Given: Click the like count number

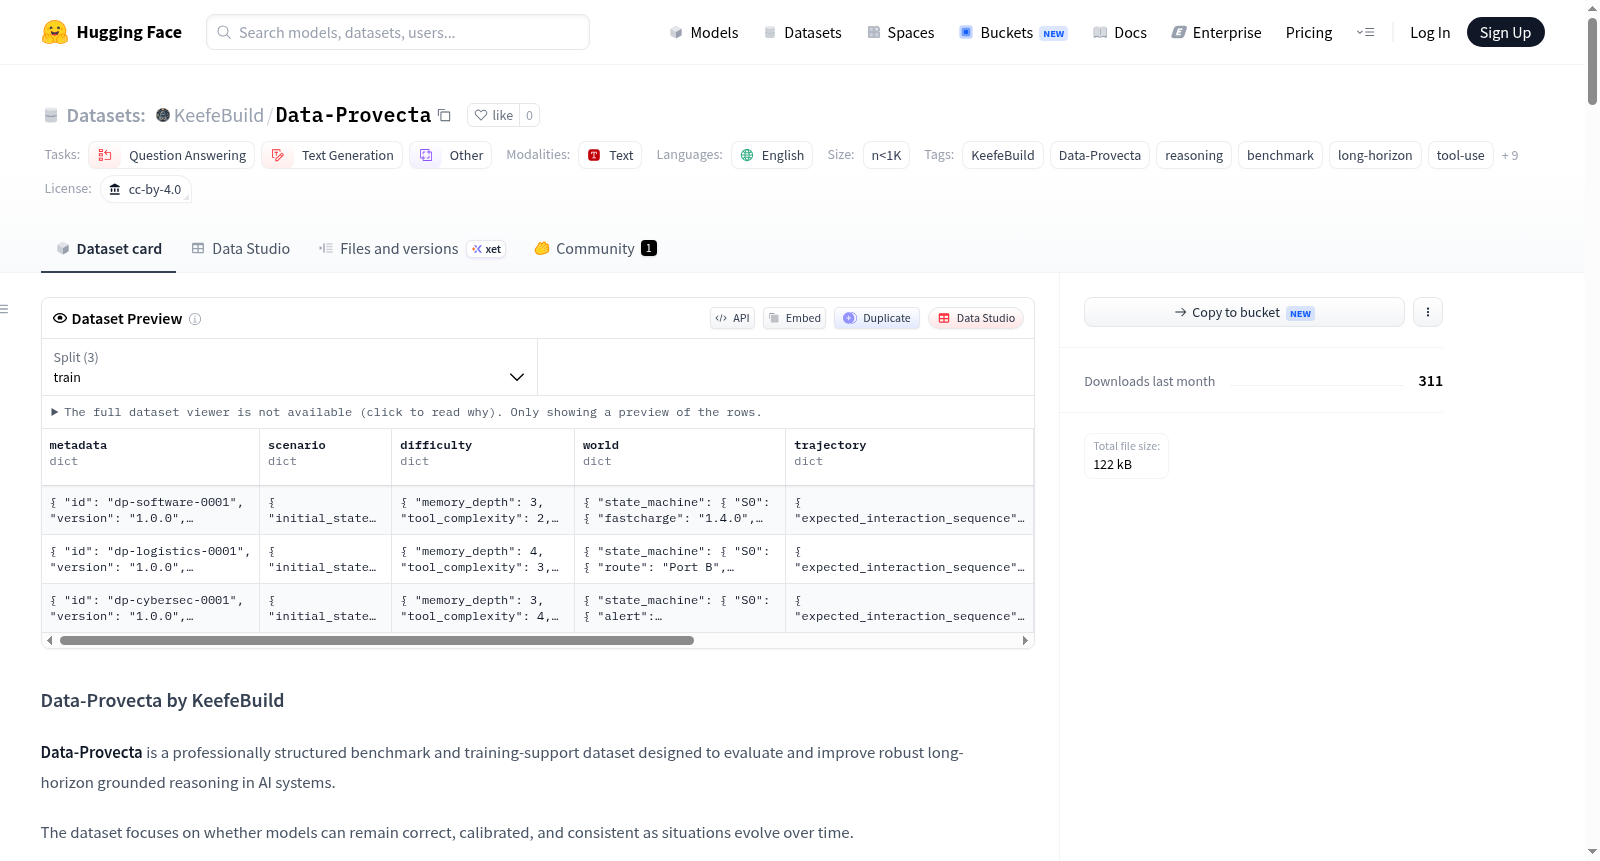Looking at the screenshot, I should point(530,115).
